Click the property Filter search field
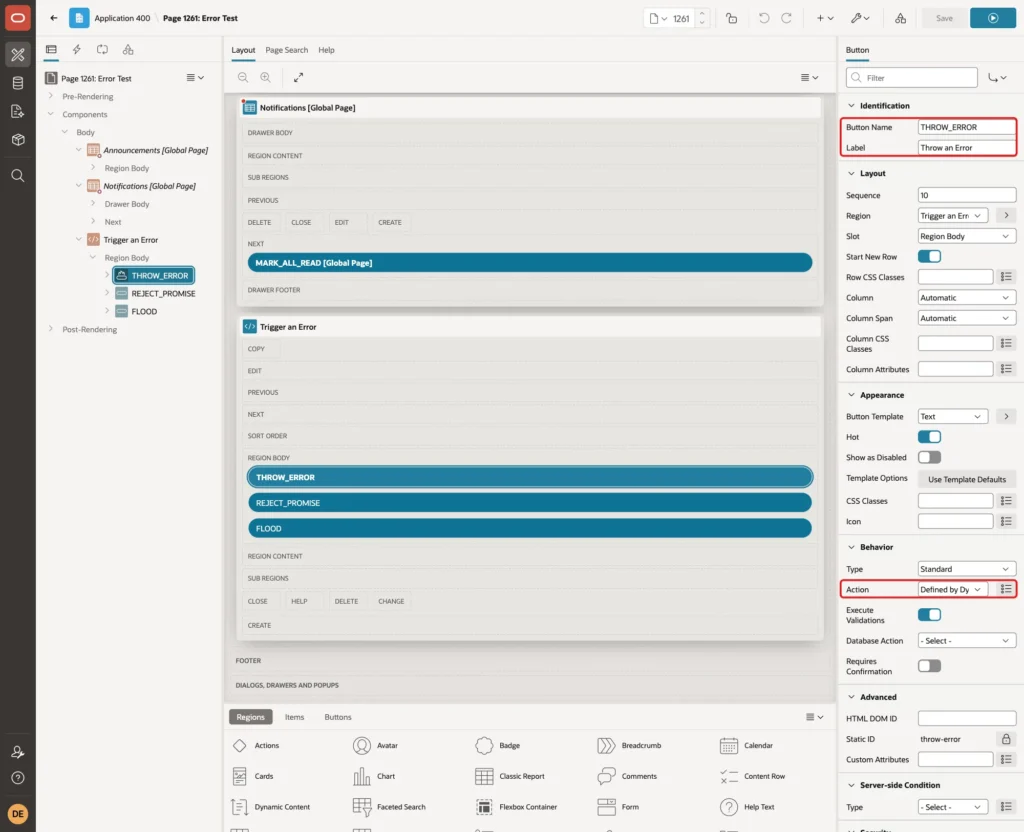1024x832 pixels. click(912, 78)
